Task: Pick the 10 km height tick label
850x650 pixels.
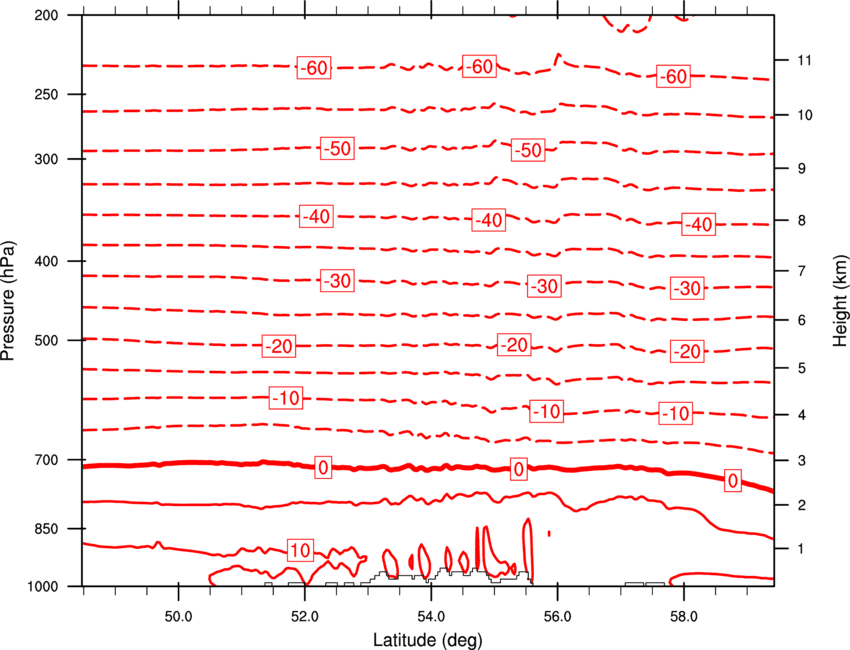Action: 805,115
